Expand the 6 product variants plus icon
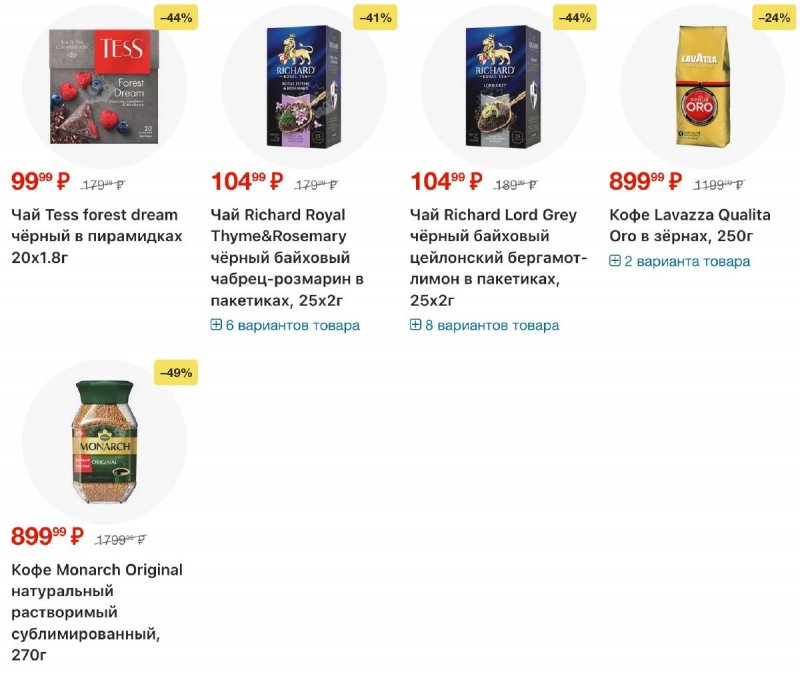800x674 pixels. [216, 325]
